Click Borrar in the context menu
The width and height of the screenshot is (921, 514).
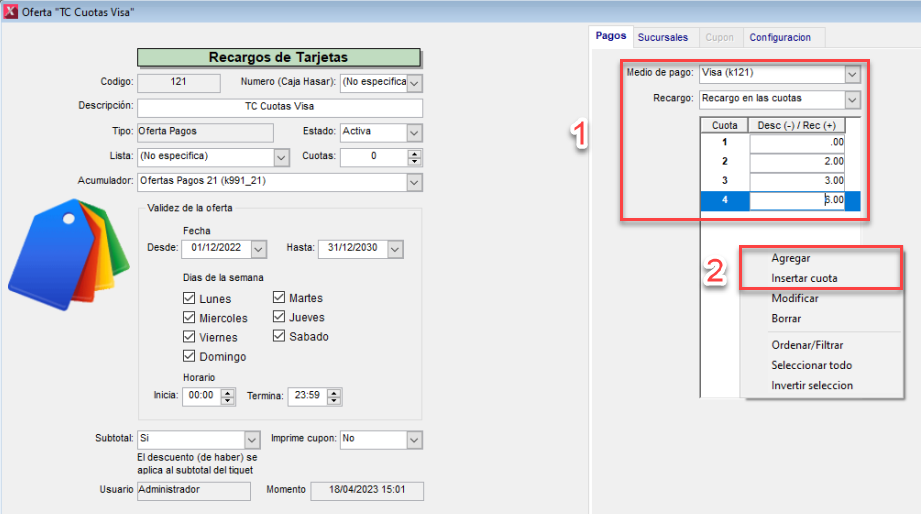[786, 318]
